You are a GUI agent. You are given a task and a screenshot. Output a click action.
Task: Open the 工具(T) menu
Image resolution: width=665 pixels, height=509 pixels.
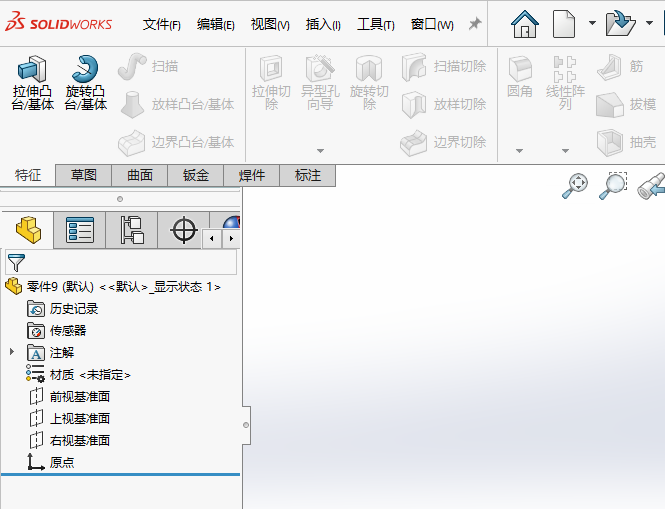pos(376,24)
